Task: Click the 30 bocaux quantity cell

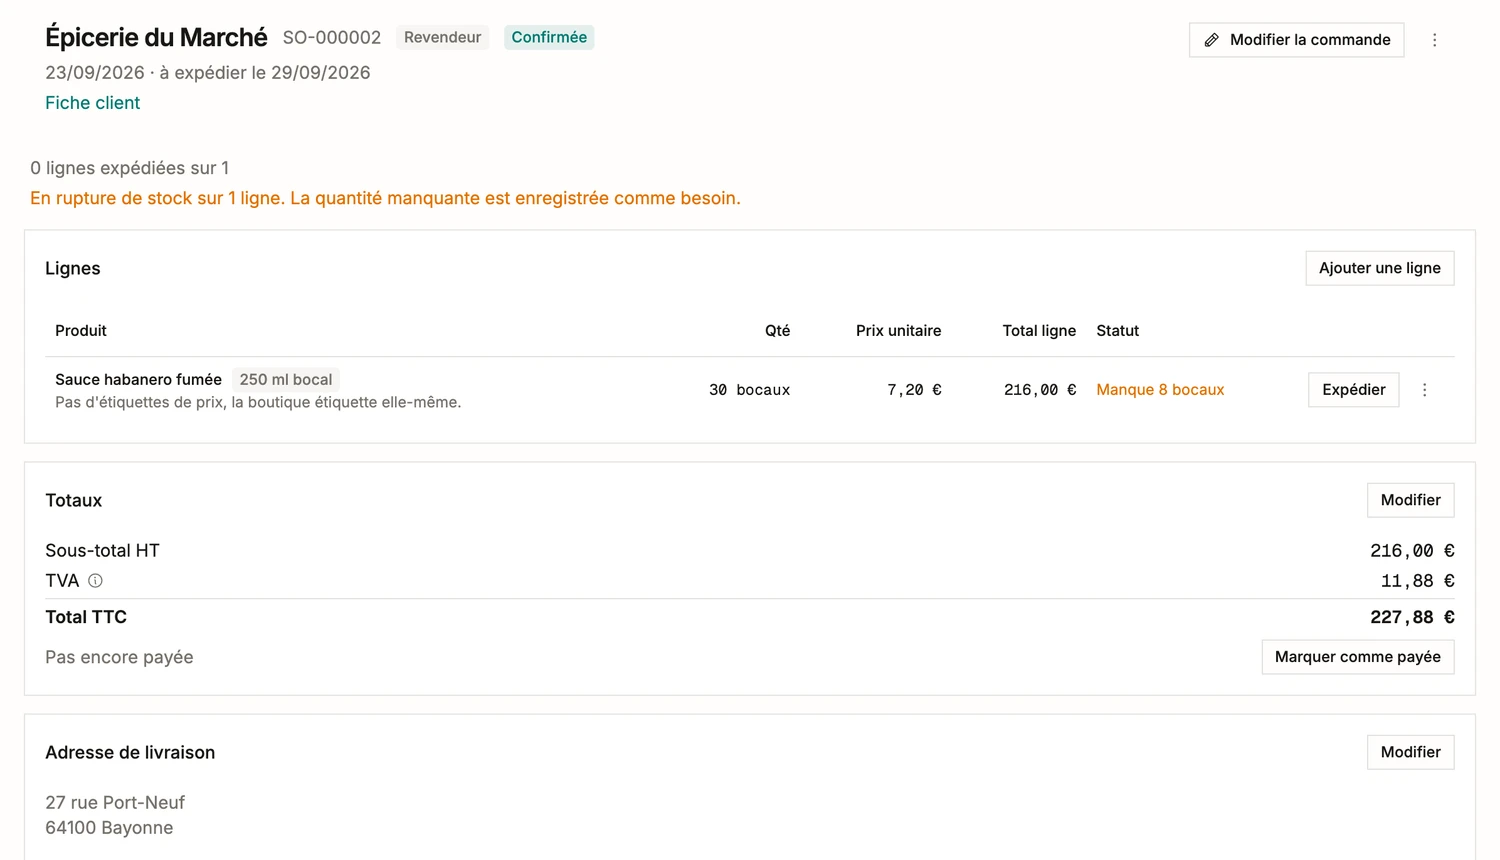Action: click(x=749, y=390)
